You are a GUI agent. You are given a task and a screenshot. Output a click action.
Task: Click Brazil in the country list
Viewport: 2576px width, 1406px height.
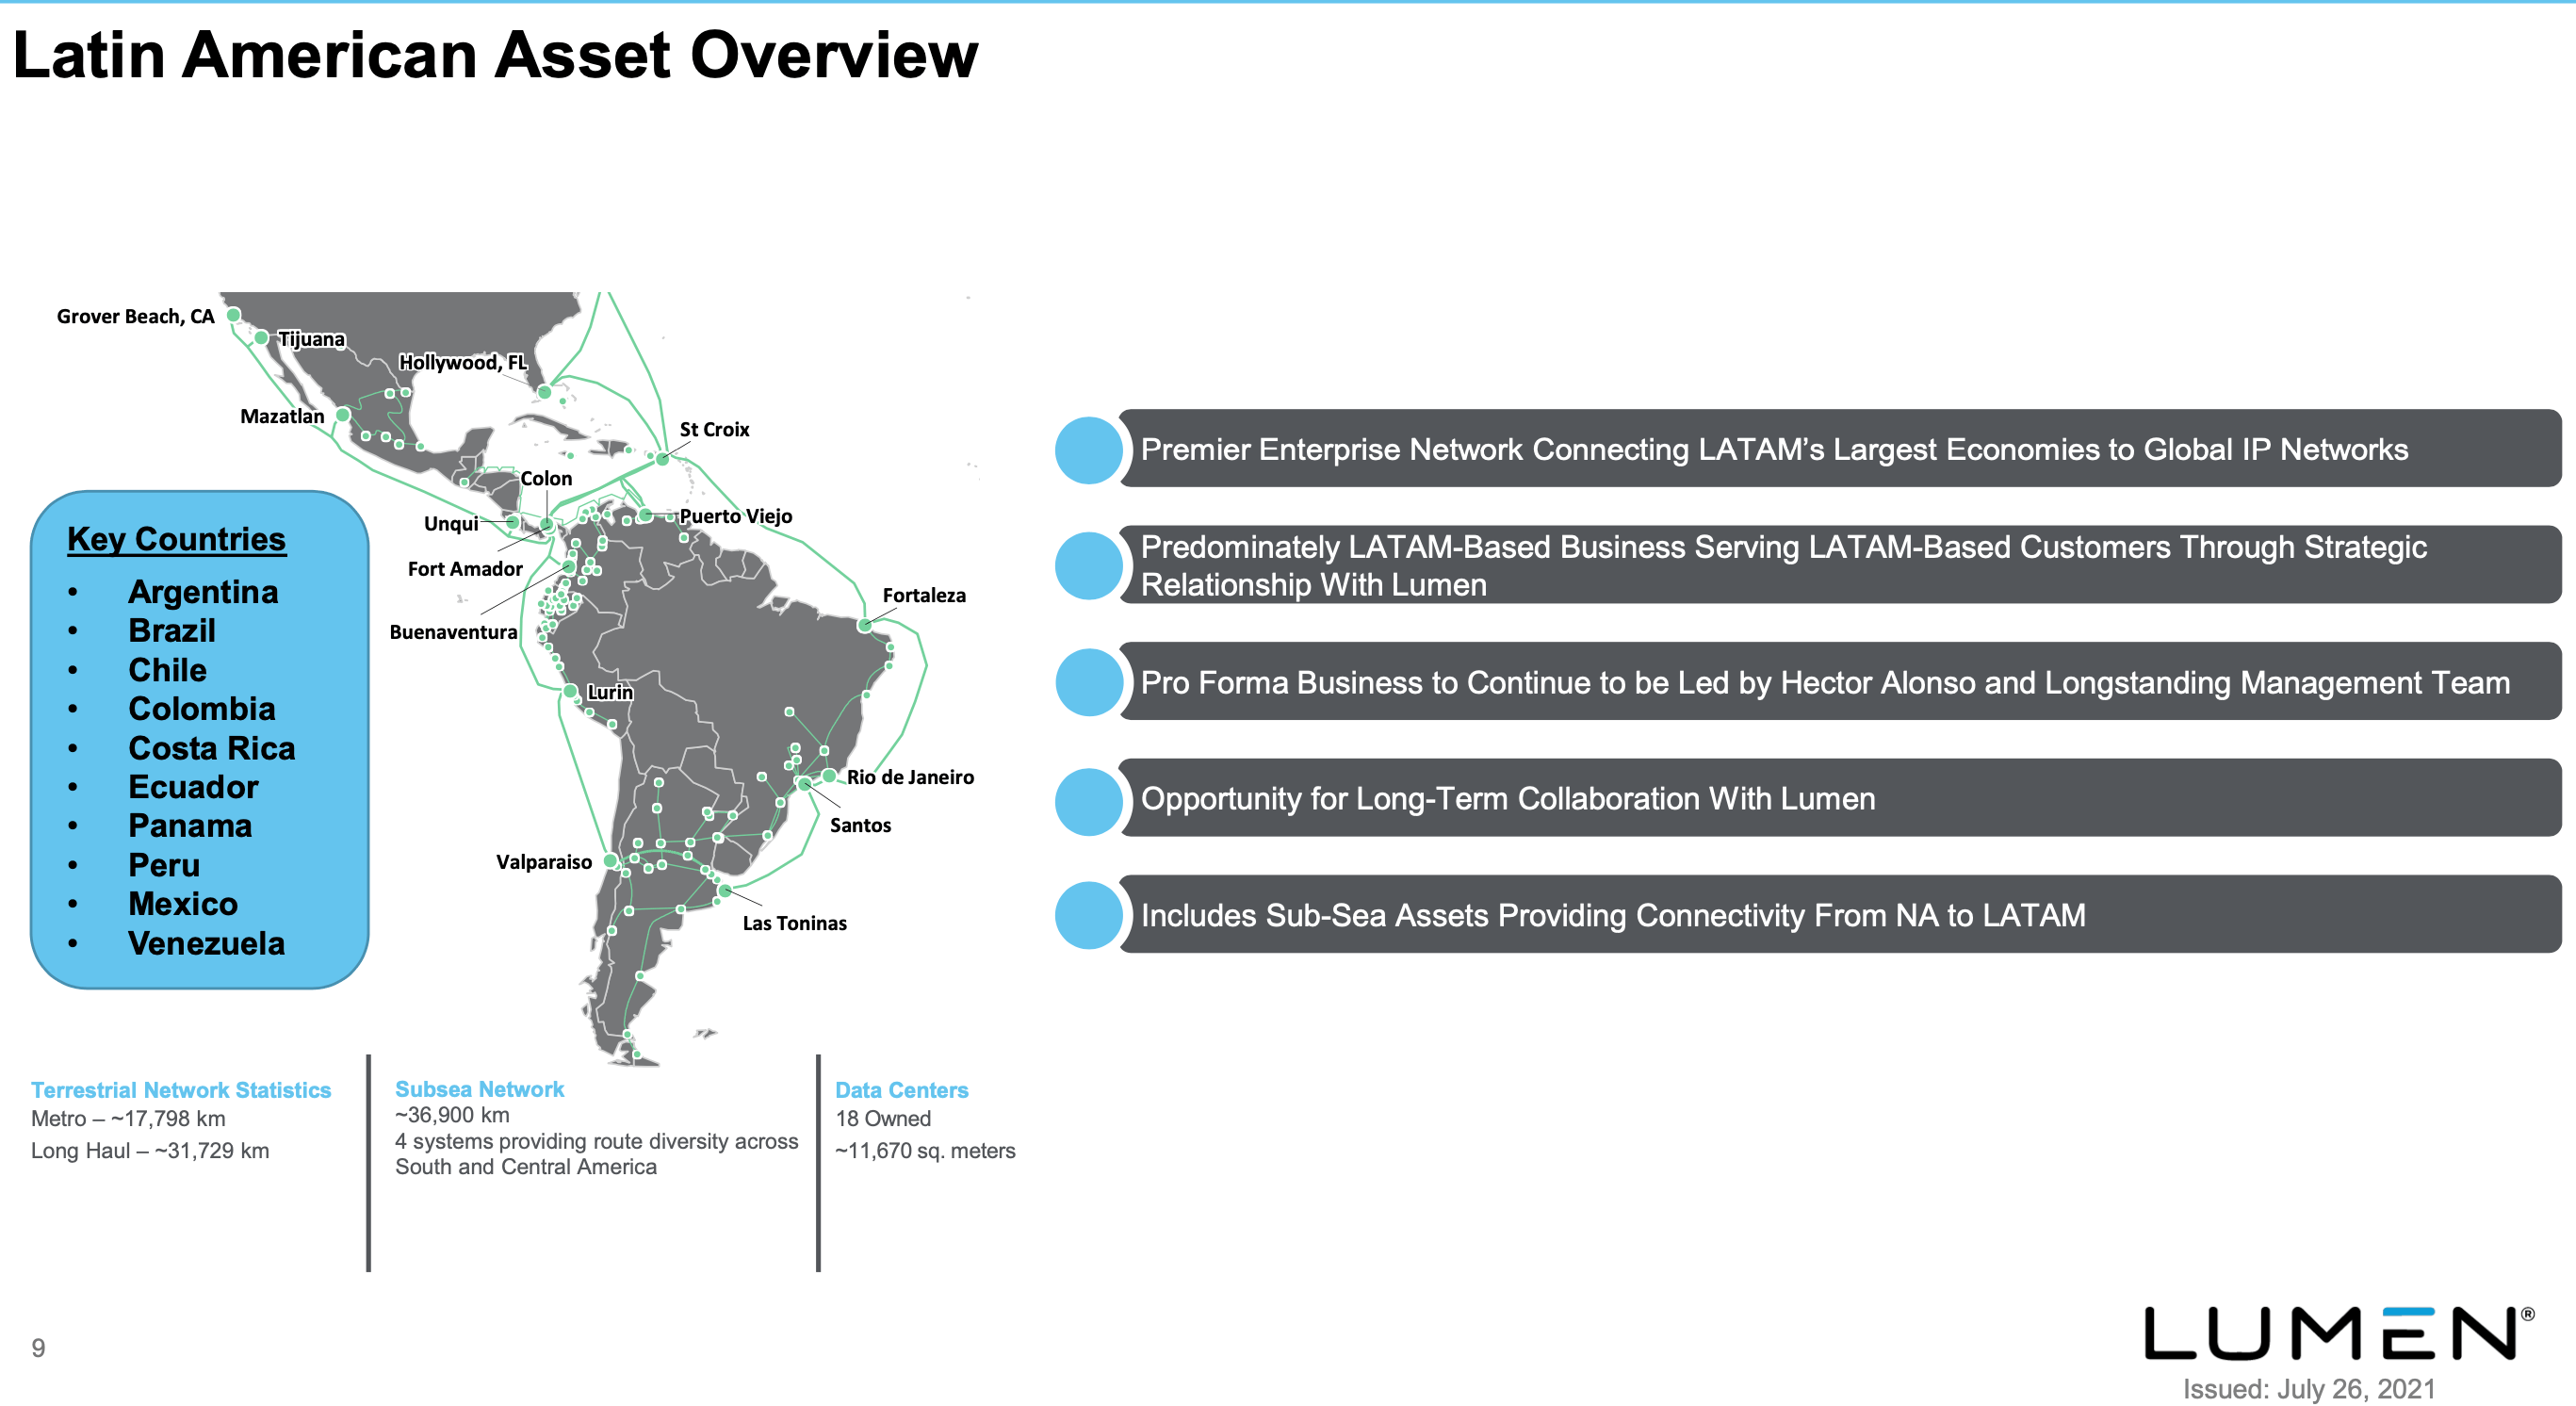click(x=172, y=631)
